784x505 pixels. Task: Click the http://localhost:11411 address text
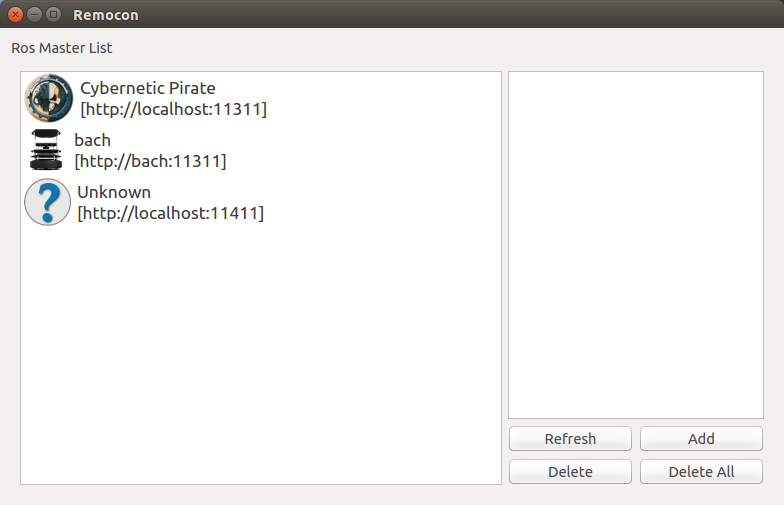pyautogui.click(x=170, y=213)
